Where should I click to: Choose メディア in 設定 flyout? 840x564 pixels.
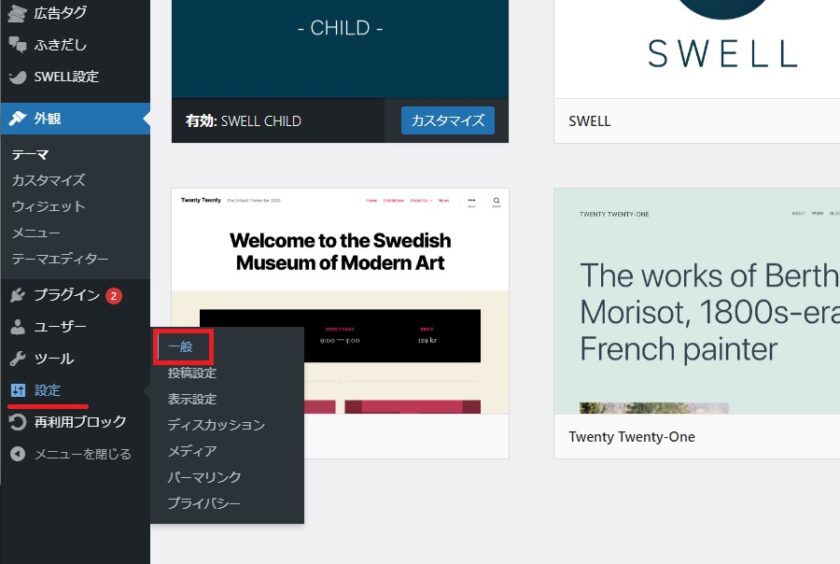(x=192, y=451)
